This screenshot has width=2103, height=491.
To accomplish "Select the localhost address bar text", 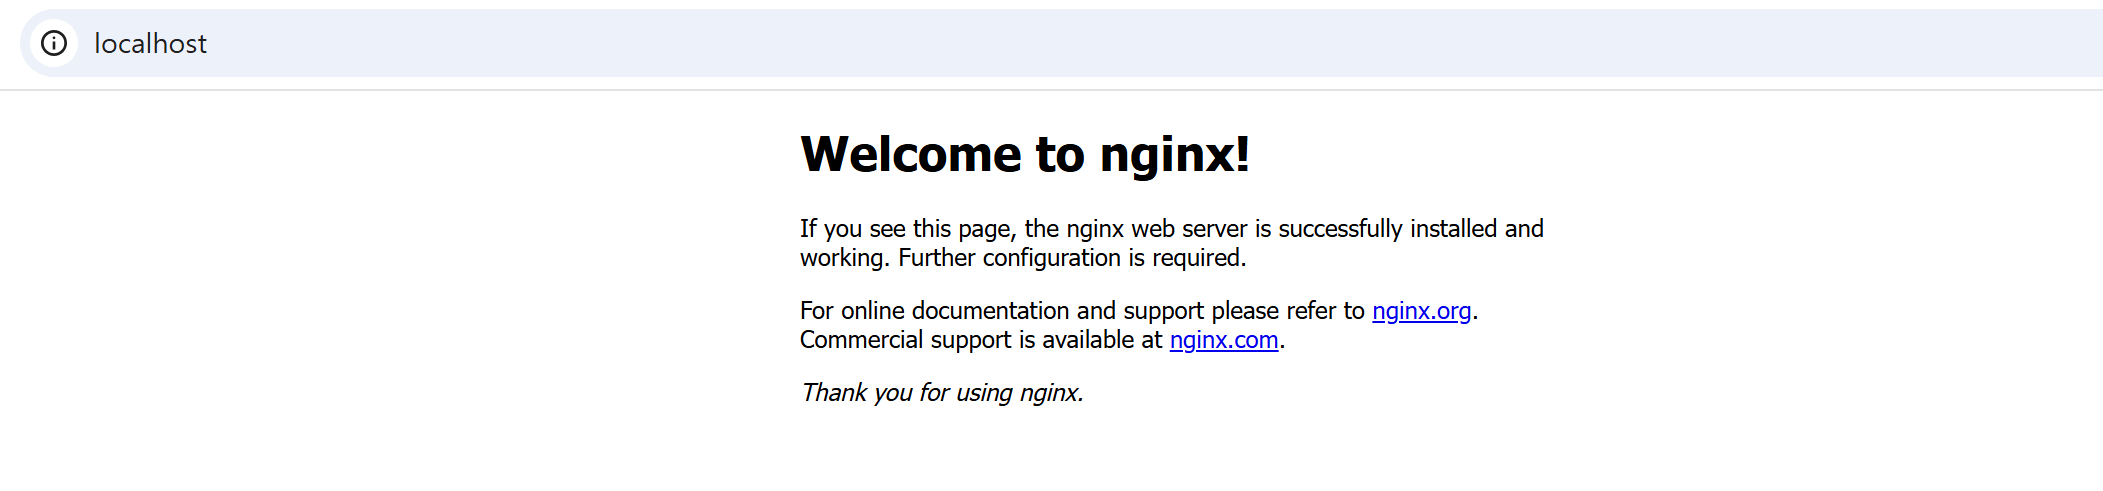I will click(x=150, y=44).
